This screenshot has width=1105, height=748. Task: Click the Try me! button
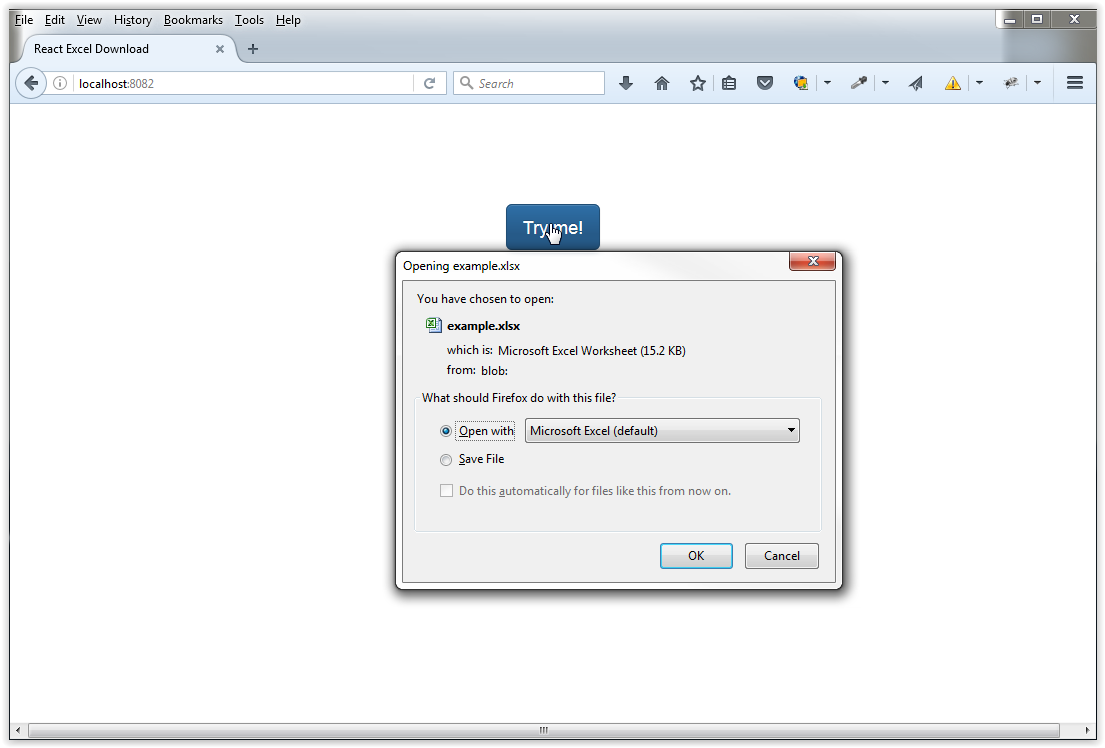point(552,227)
